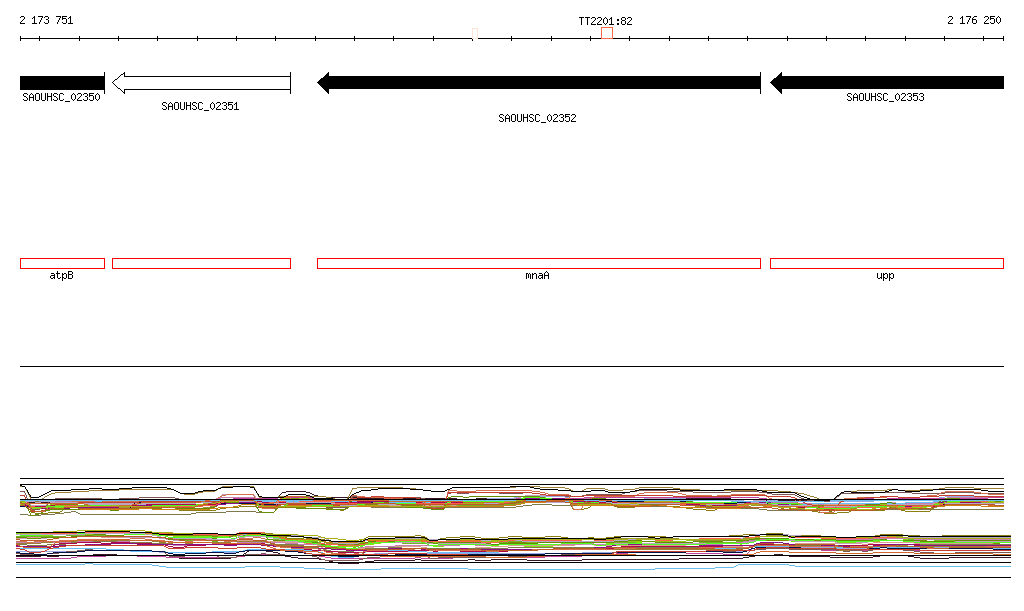
Task: Click the SAOUHSC_02353 label text
Action: coord(885,97)
